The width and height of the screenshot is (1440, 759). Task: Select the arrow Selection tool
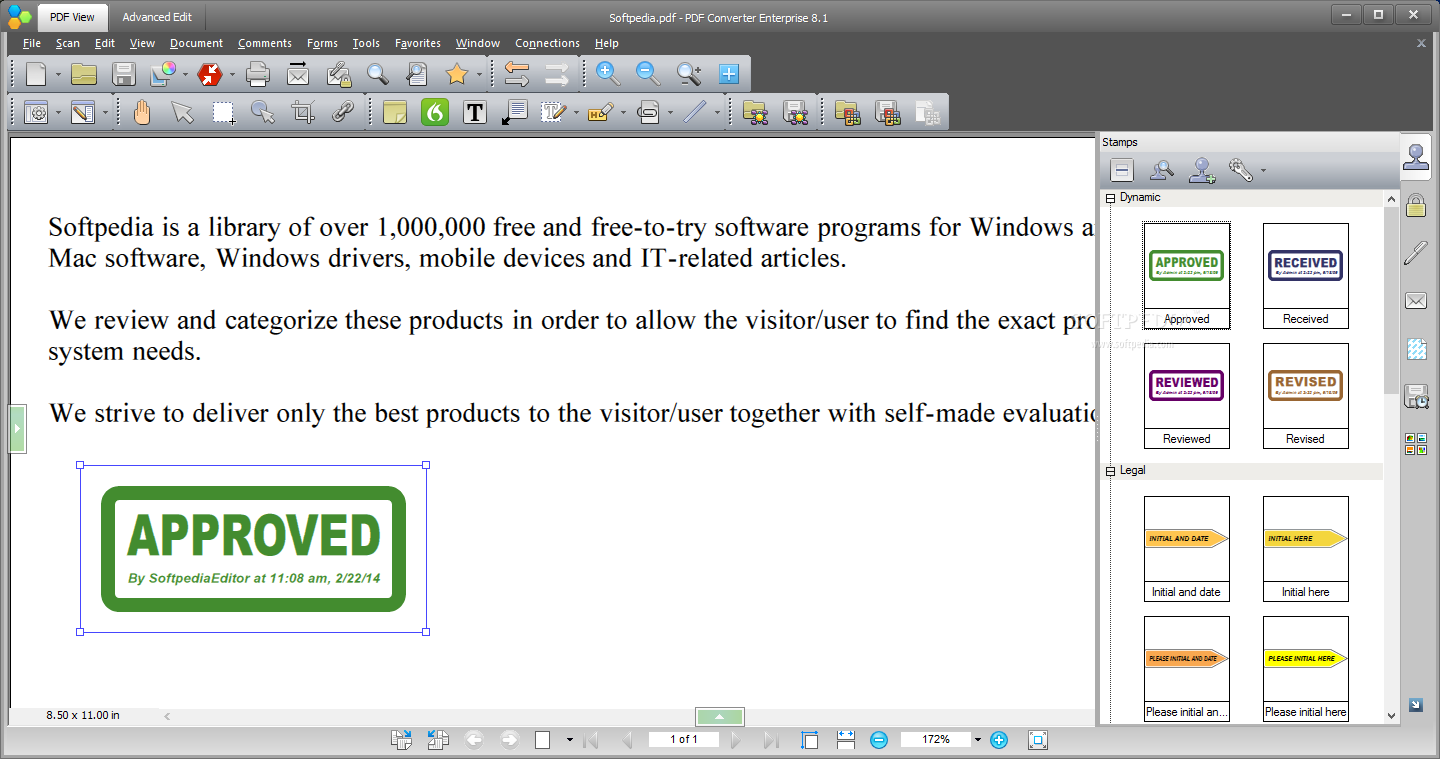[182, 112]
